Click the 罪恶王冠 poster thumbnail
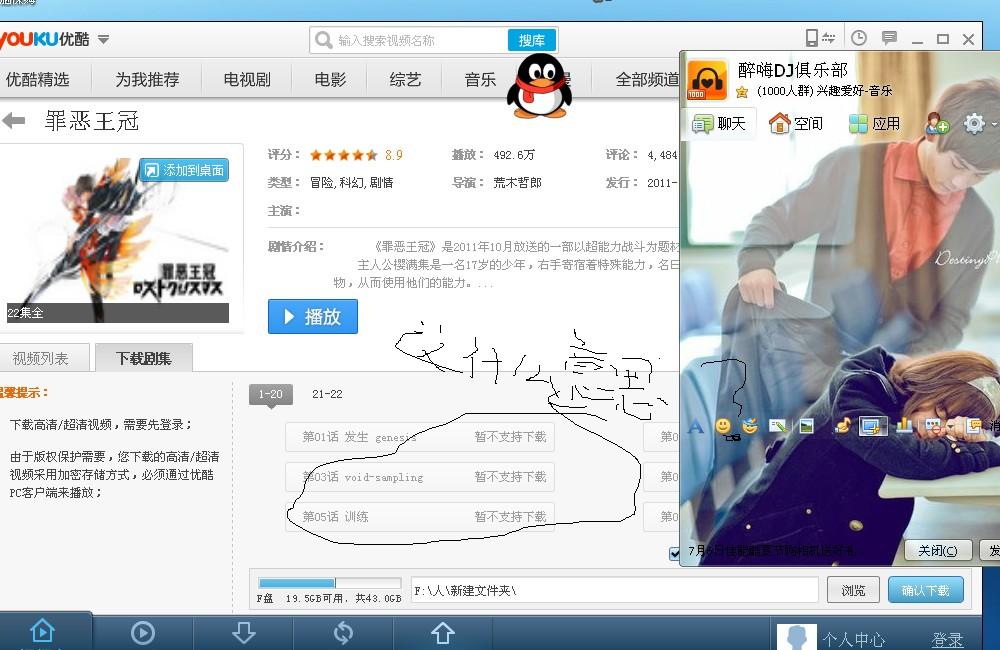Image resolution: width=1000 pixels, height=650 pixels. click(118, 239)
